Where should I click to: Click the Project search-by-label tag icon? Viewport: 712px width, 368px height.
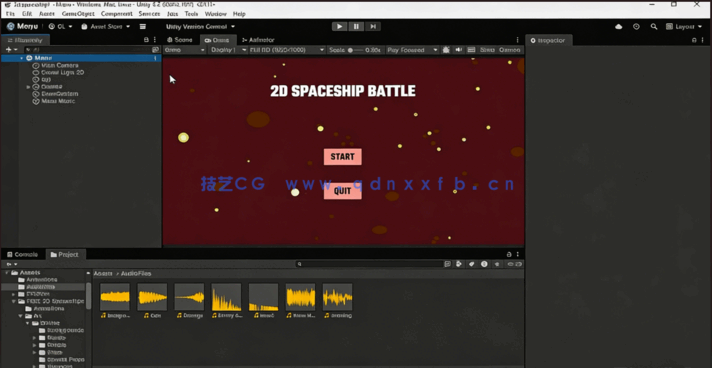(471, 264)
